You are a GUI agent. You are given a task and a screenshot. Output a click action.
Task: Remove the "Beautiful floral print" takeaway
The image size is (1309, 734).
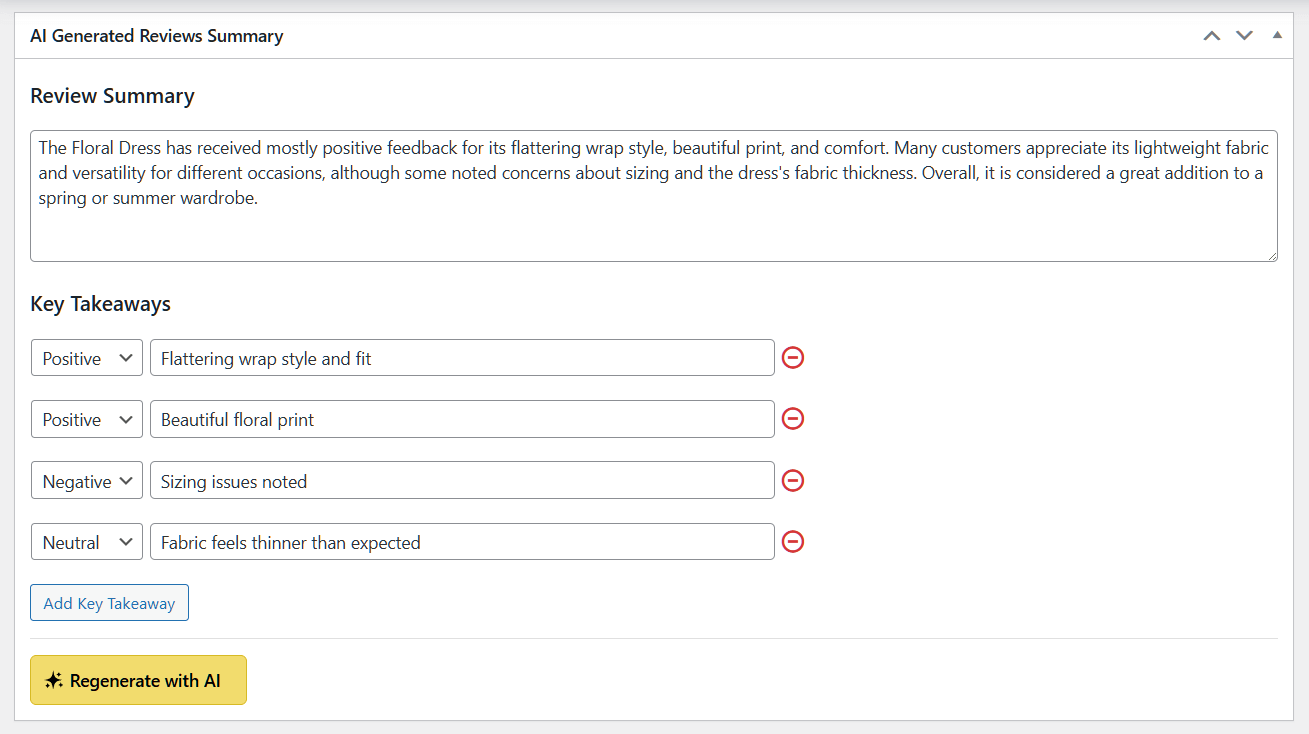point(793,419)
